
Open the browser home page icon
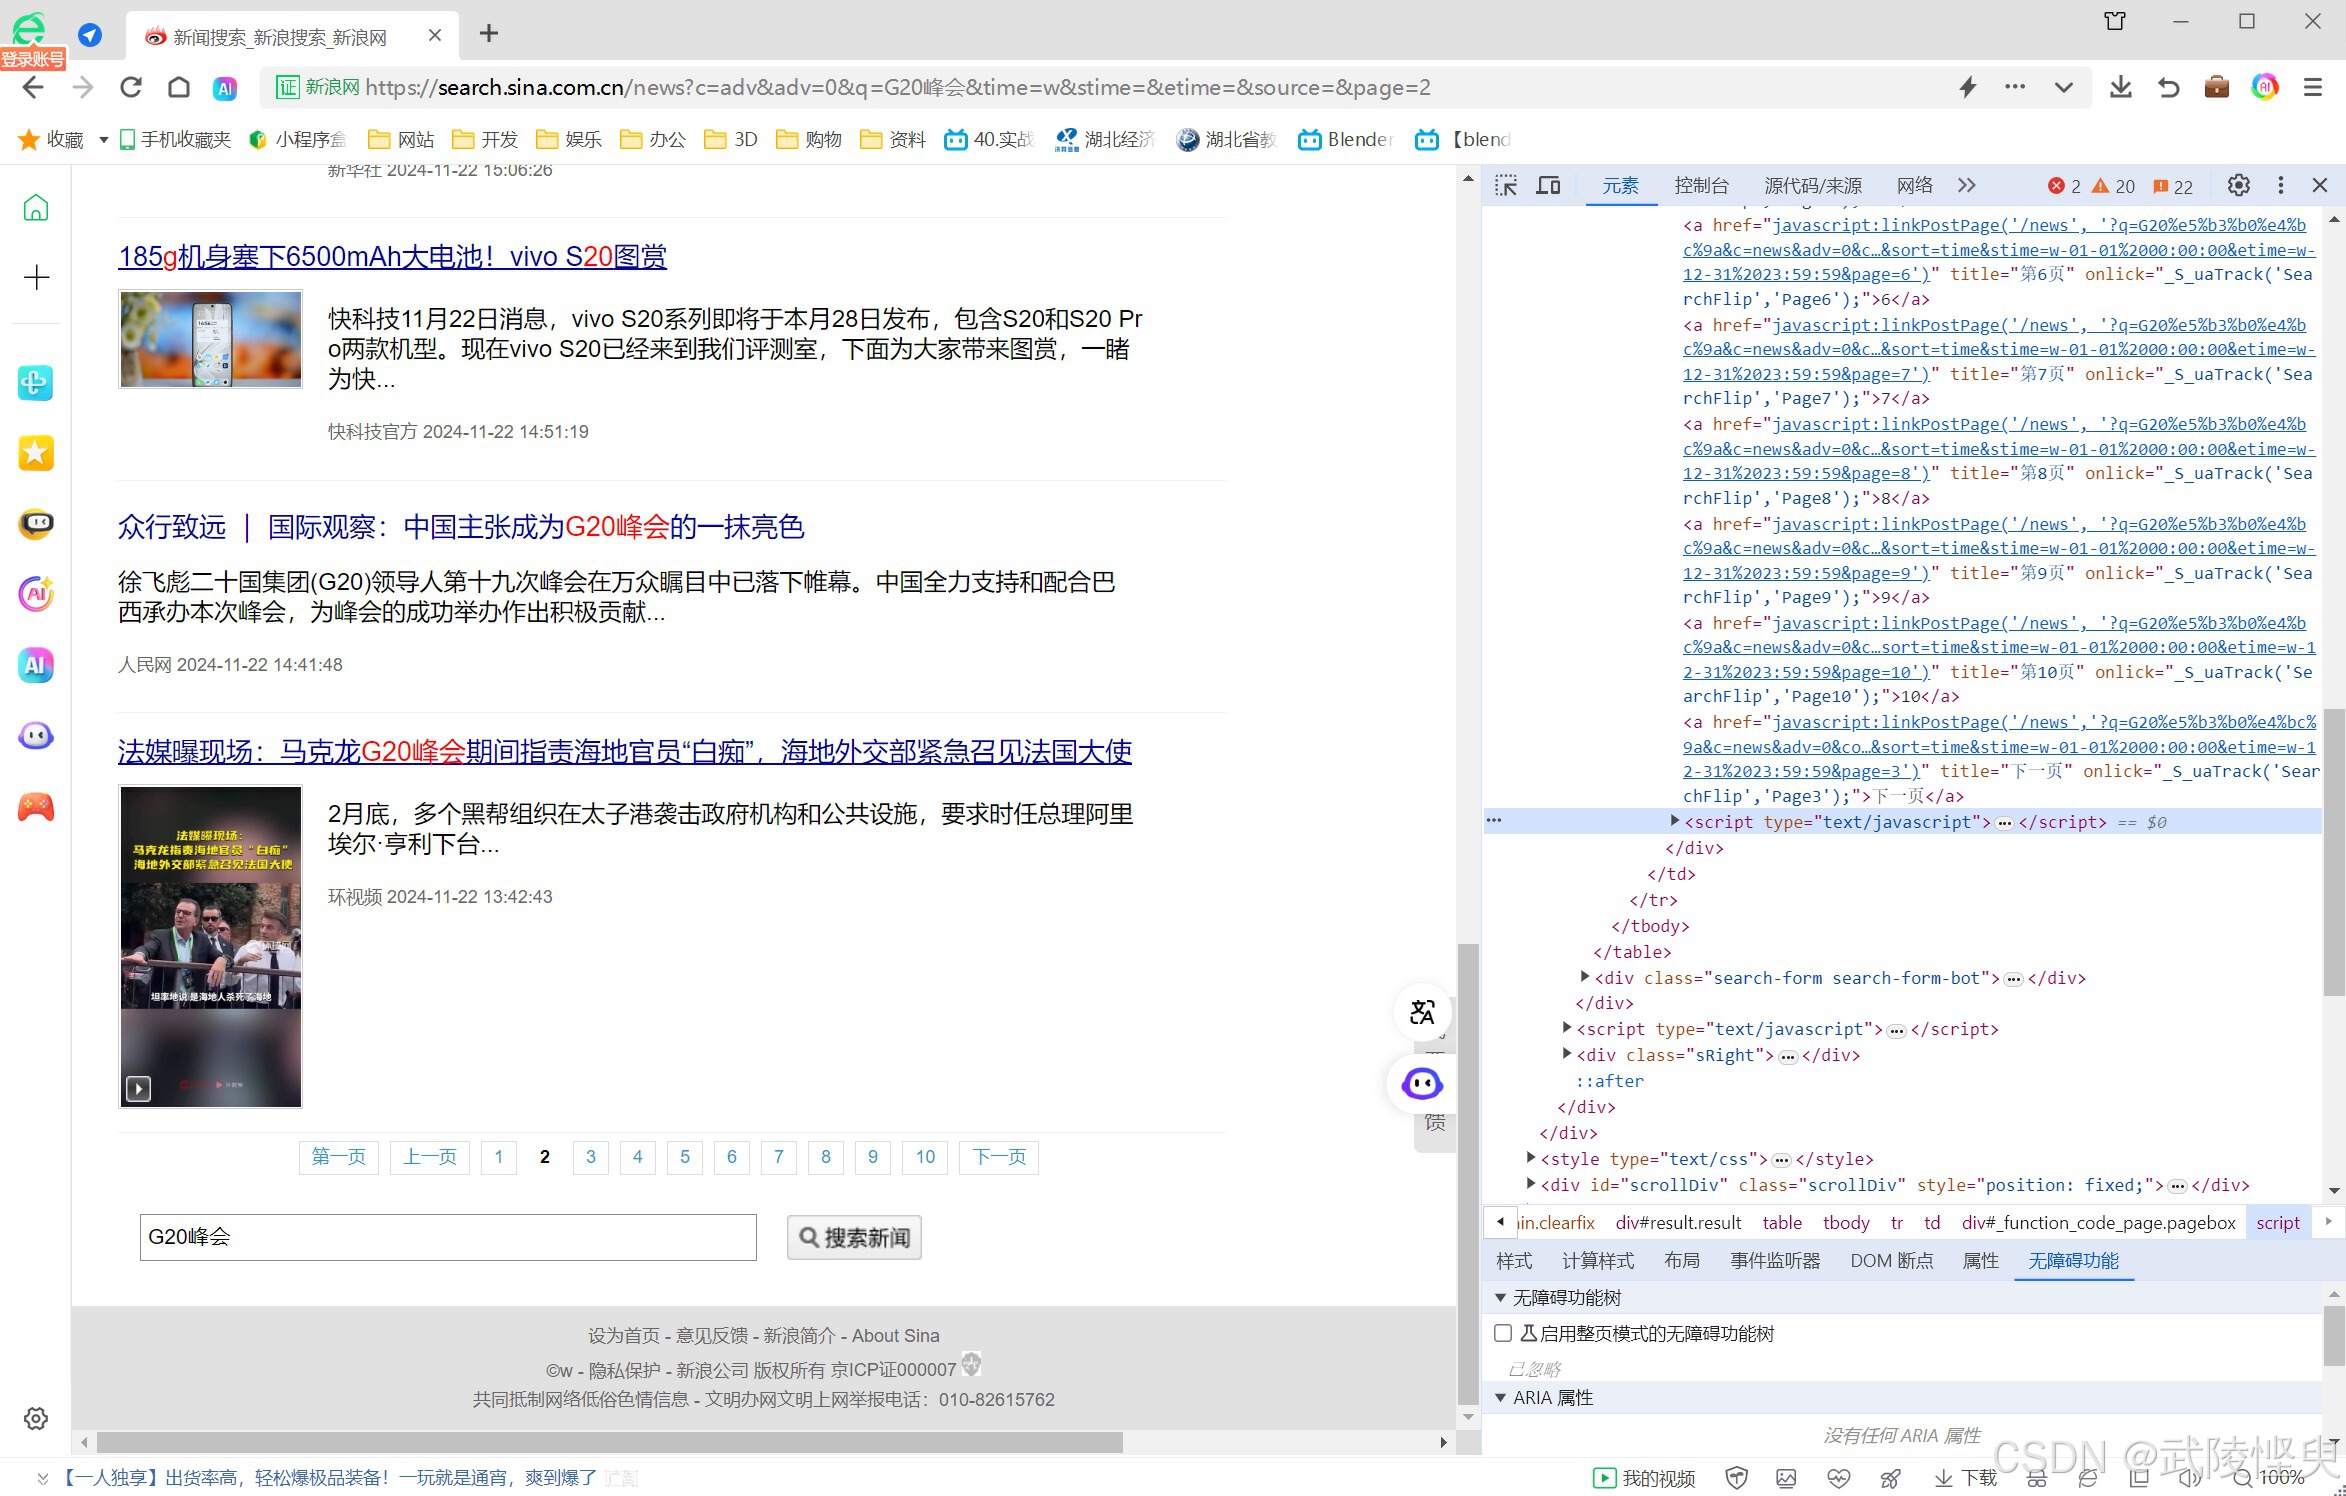tap(179, 88)
